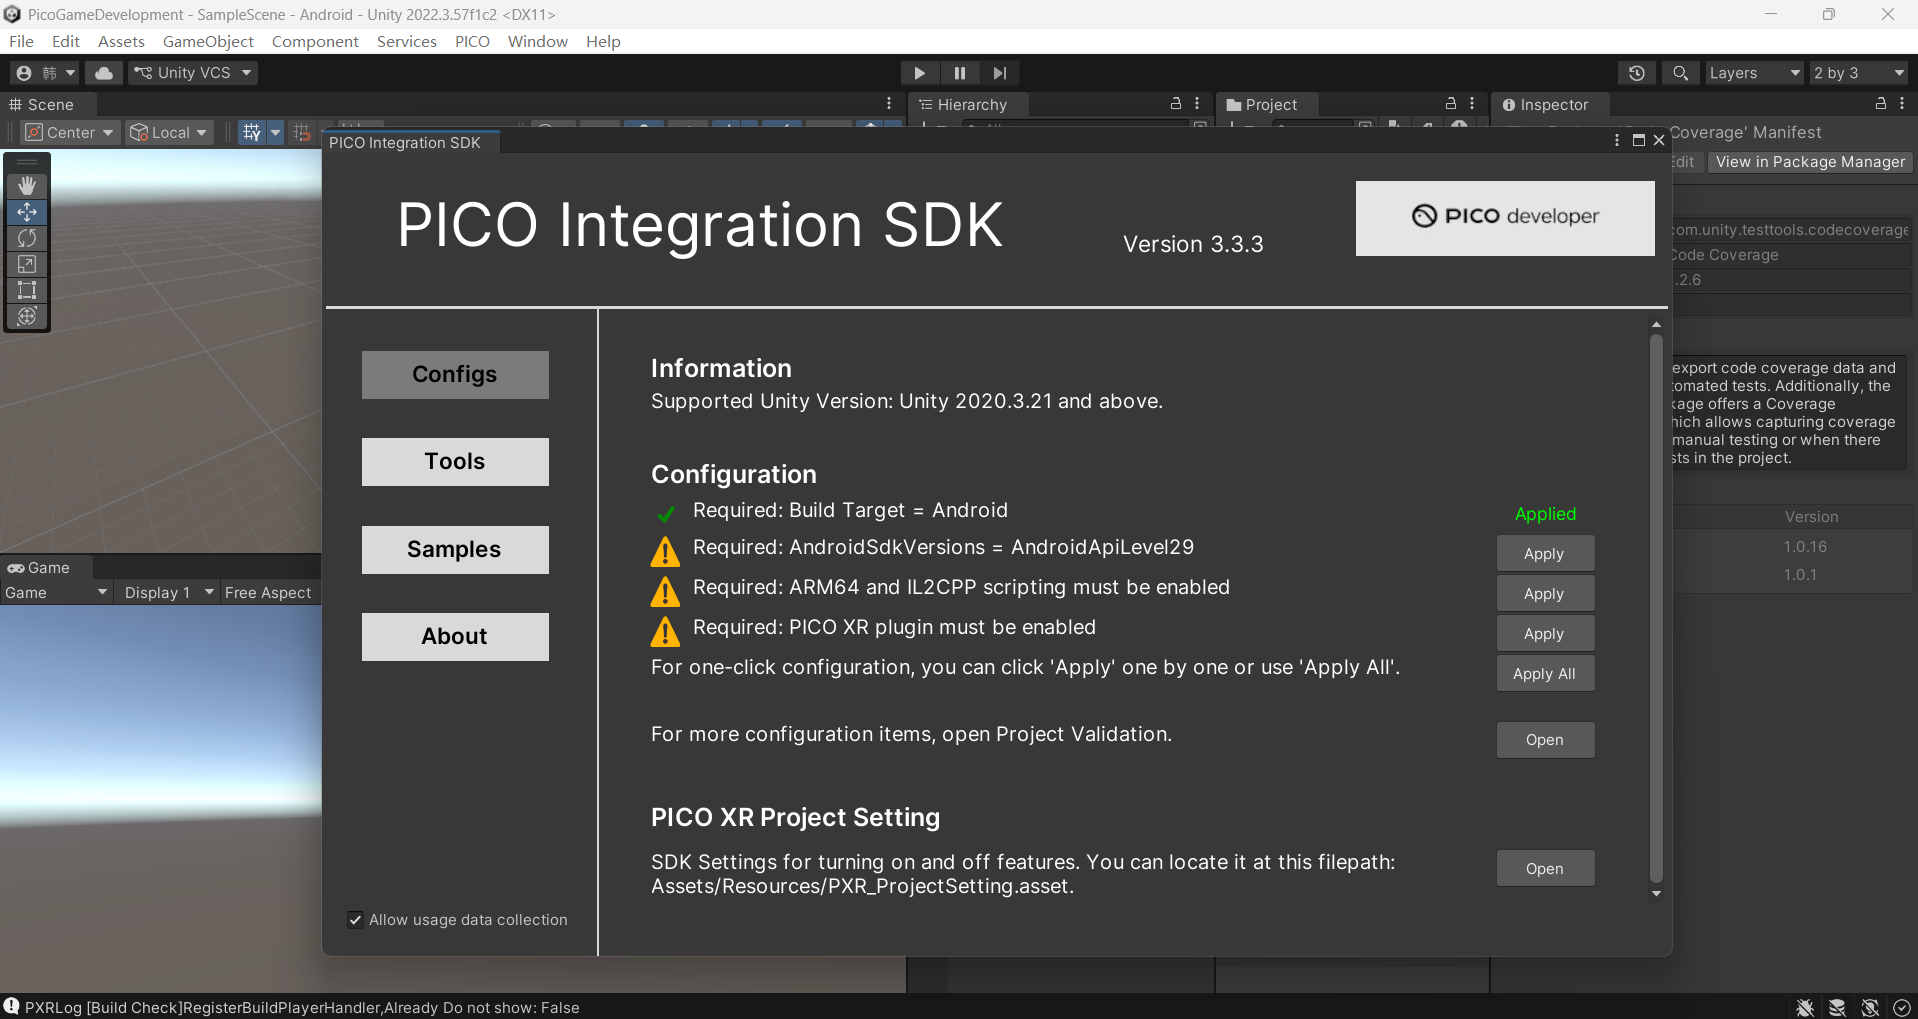Click the auto-generate lighting status icon

click(x=1870, y=1008)
